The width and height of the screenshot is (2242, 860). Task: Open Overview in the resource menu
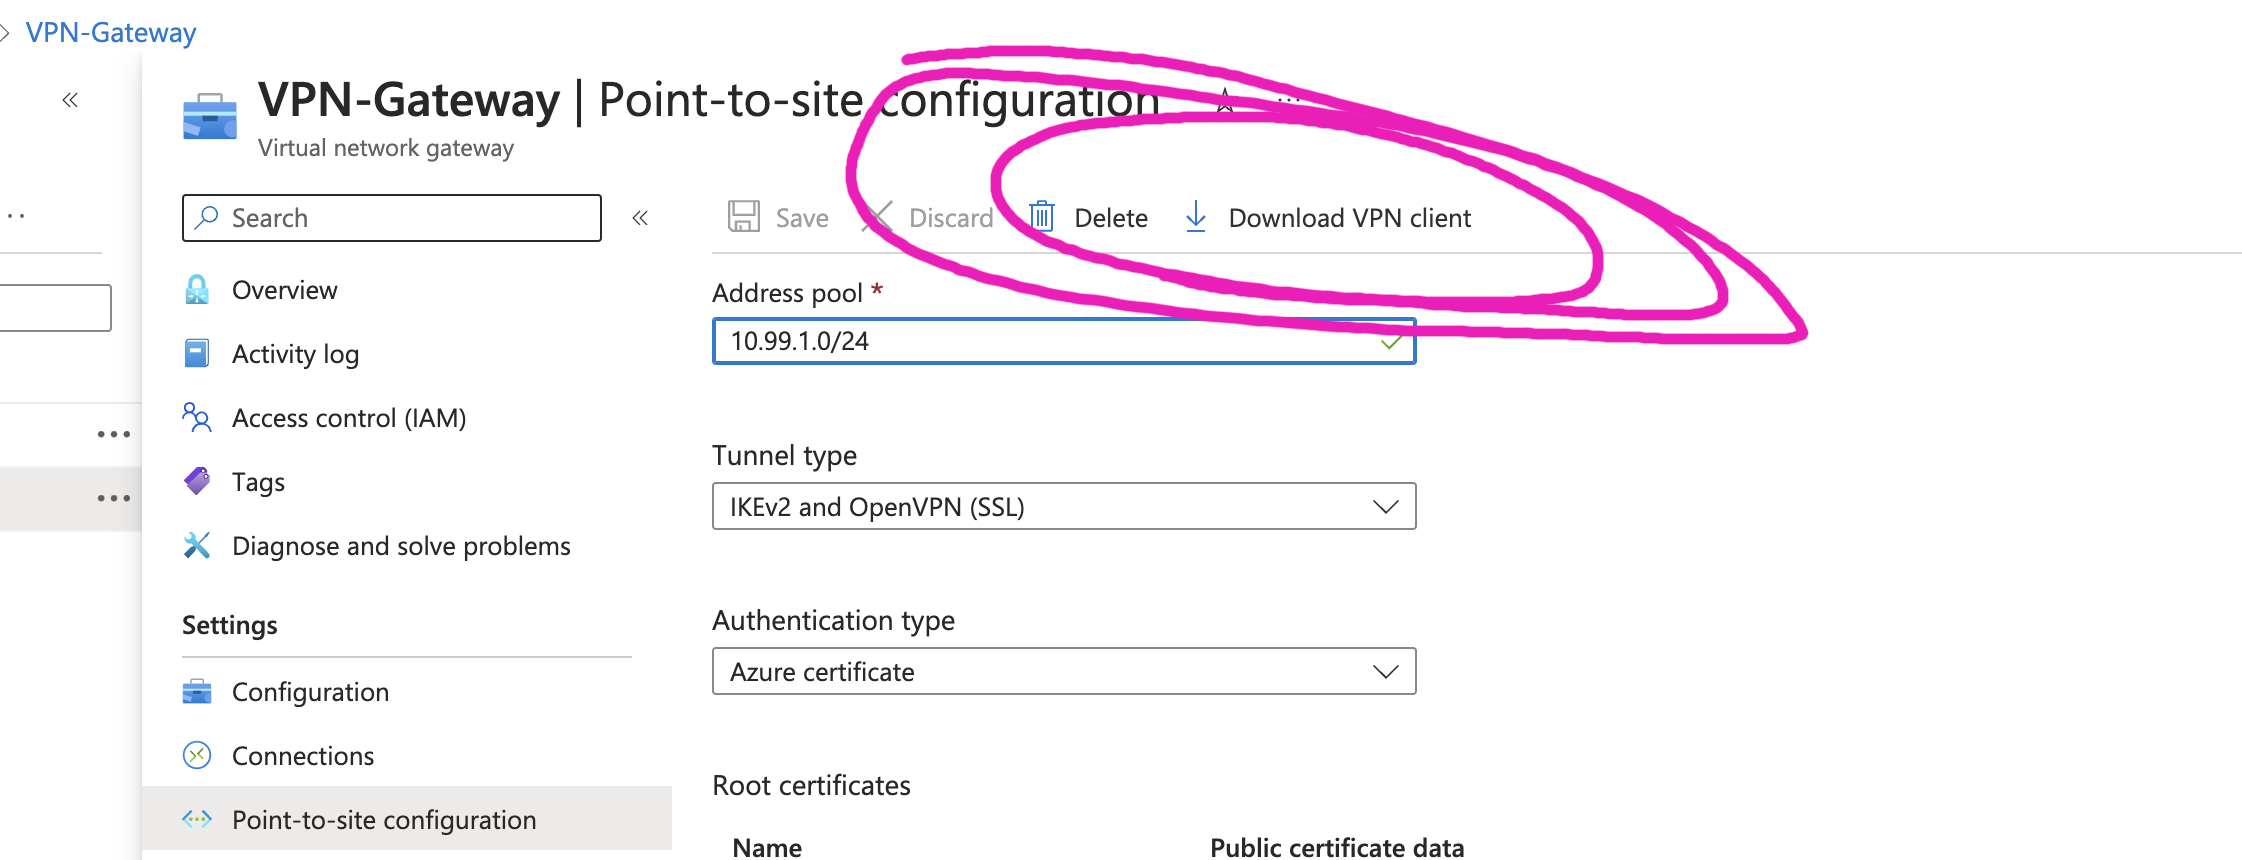pos(406,290)
